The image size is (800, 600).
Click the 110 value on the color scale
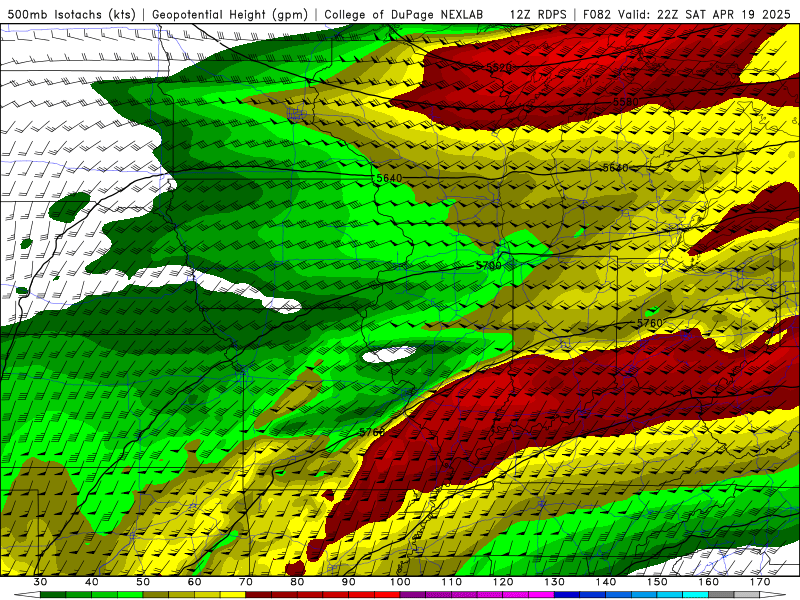coord(452,582)
